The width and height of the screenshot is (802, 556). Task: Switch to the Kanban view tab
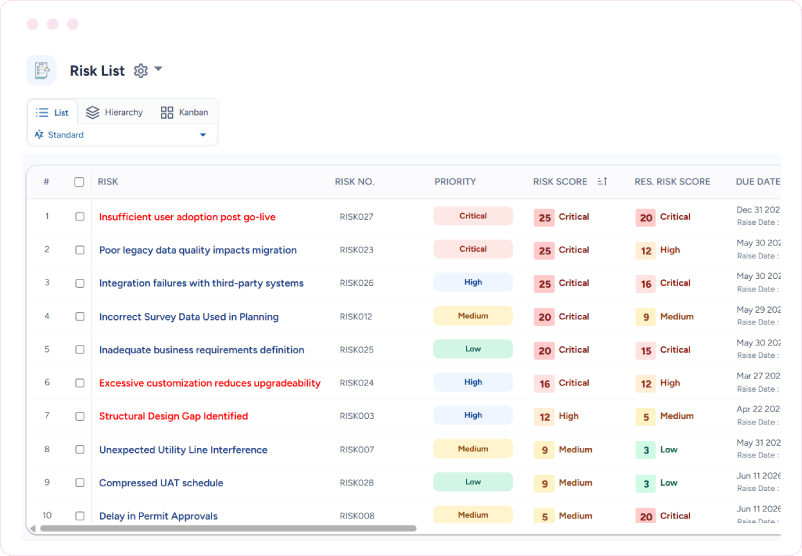coord(185,113)
